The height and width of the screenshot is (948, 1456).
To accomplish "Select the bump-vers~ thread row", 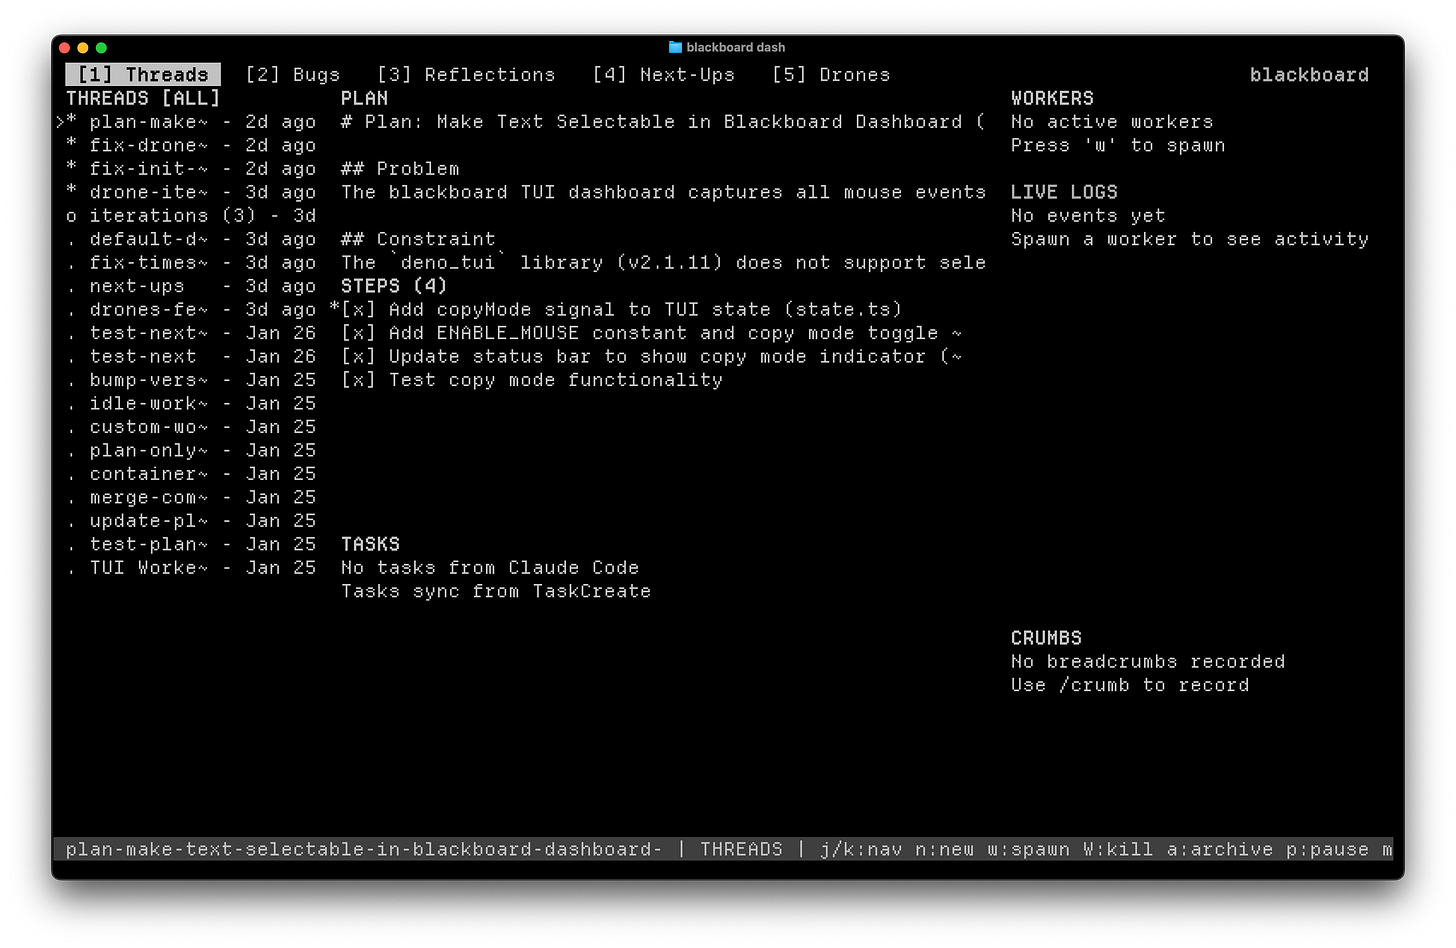I will (x=191, y=380).
